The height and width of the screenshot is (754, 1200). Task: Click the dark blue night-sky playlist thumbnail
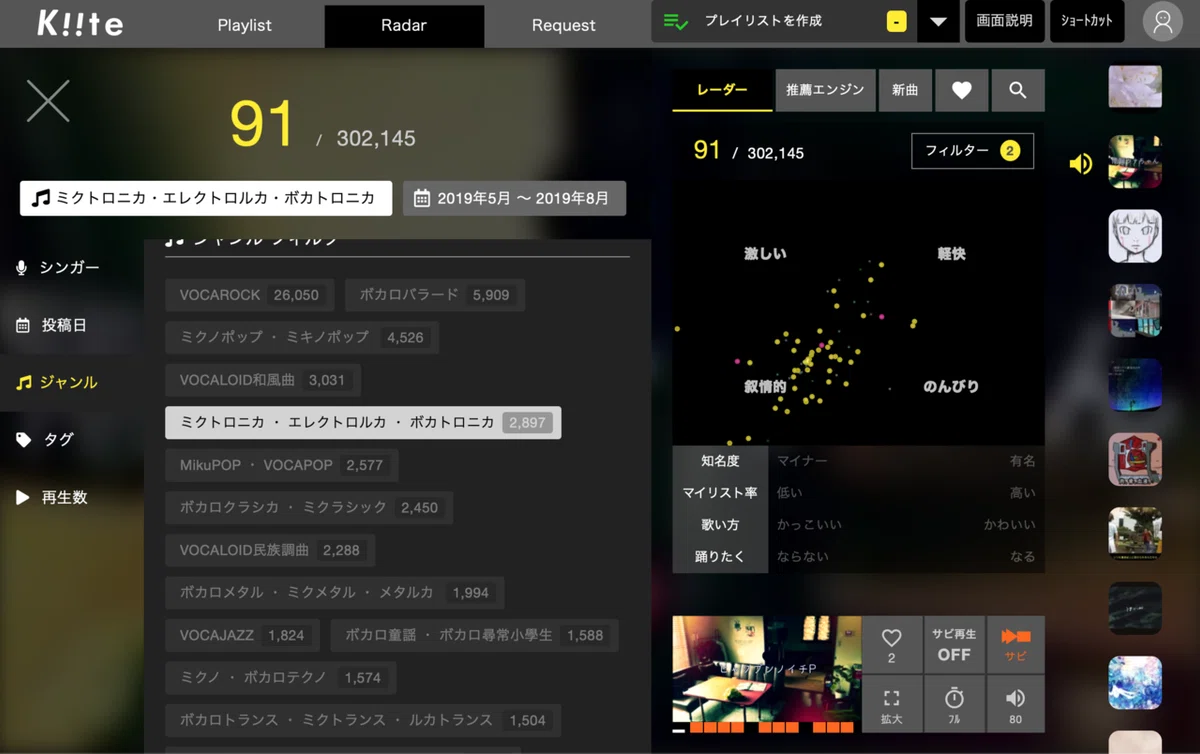click(x=1135, y=385)
